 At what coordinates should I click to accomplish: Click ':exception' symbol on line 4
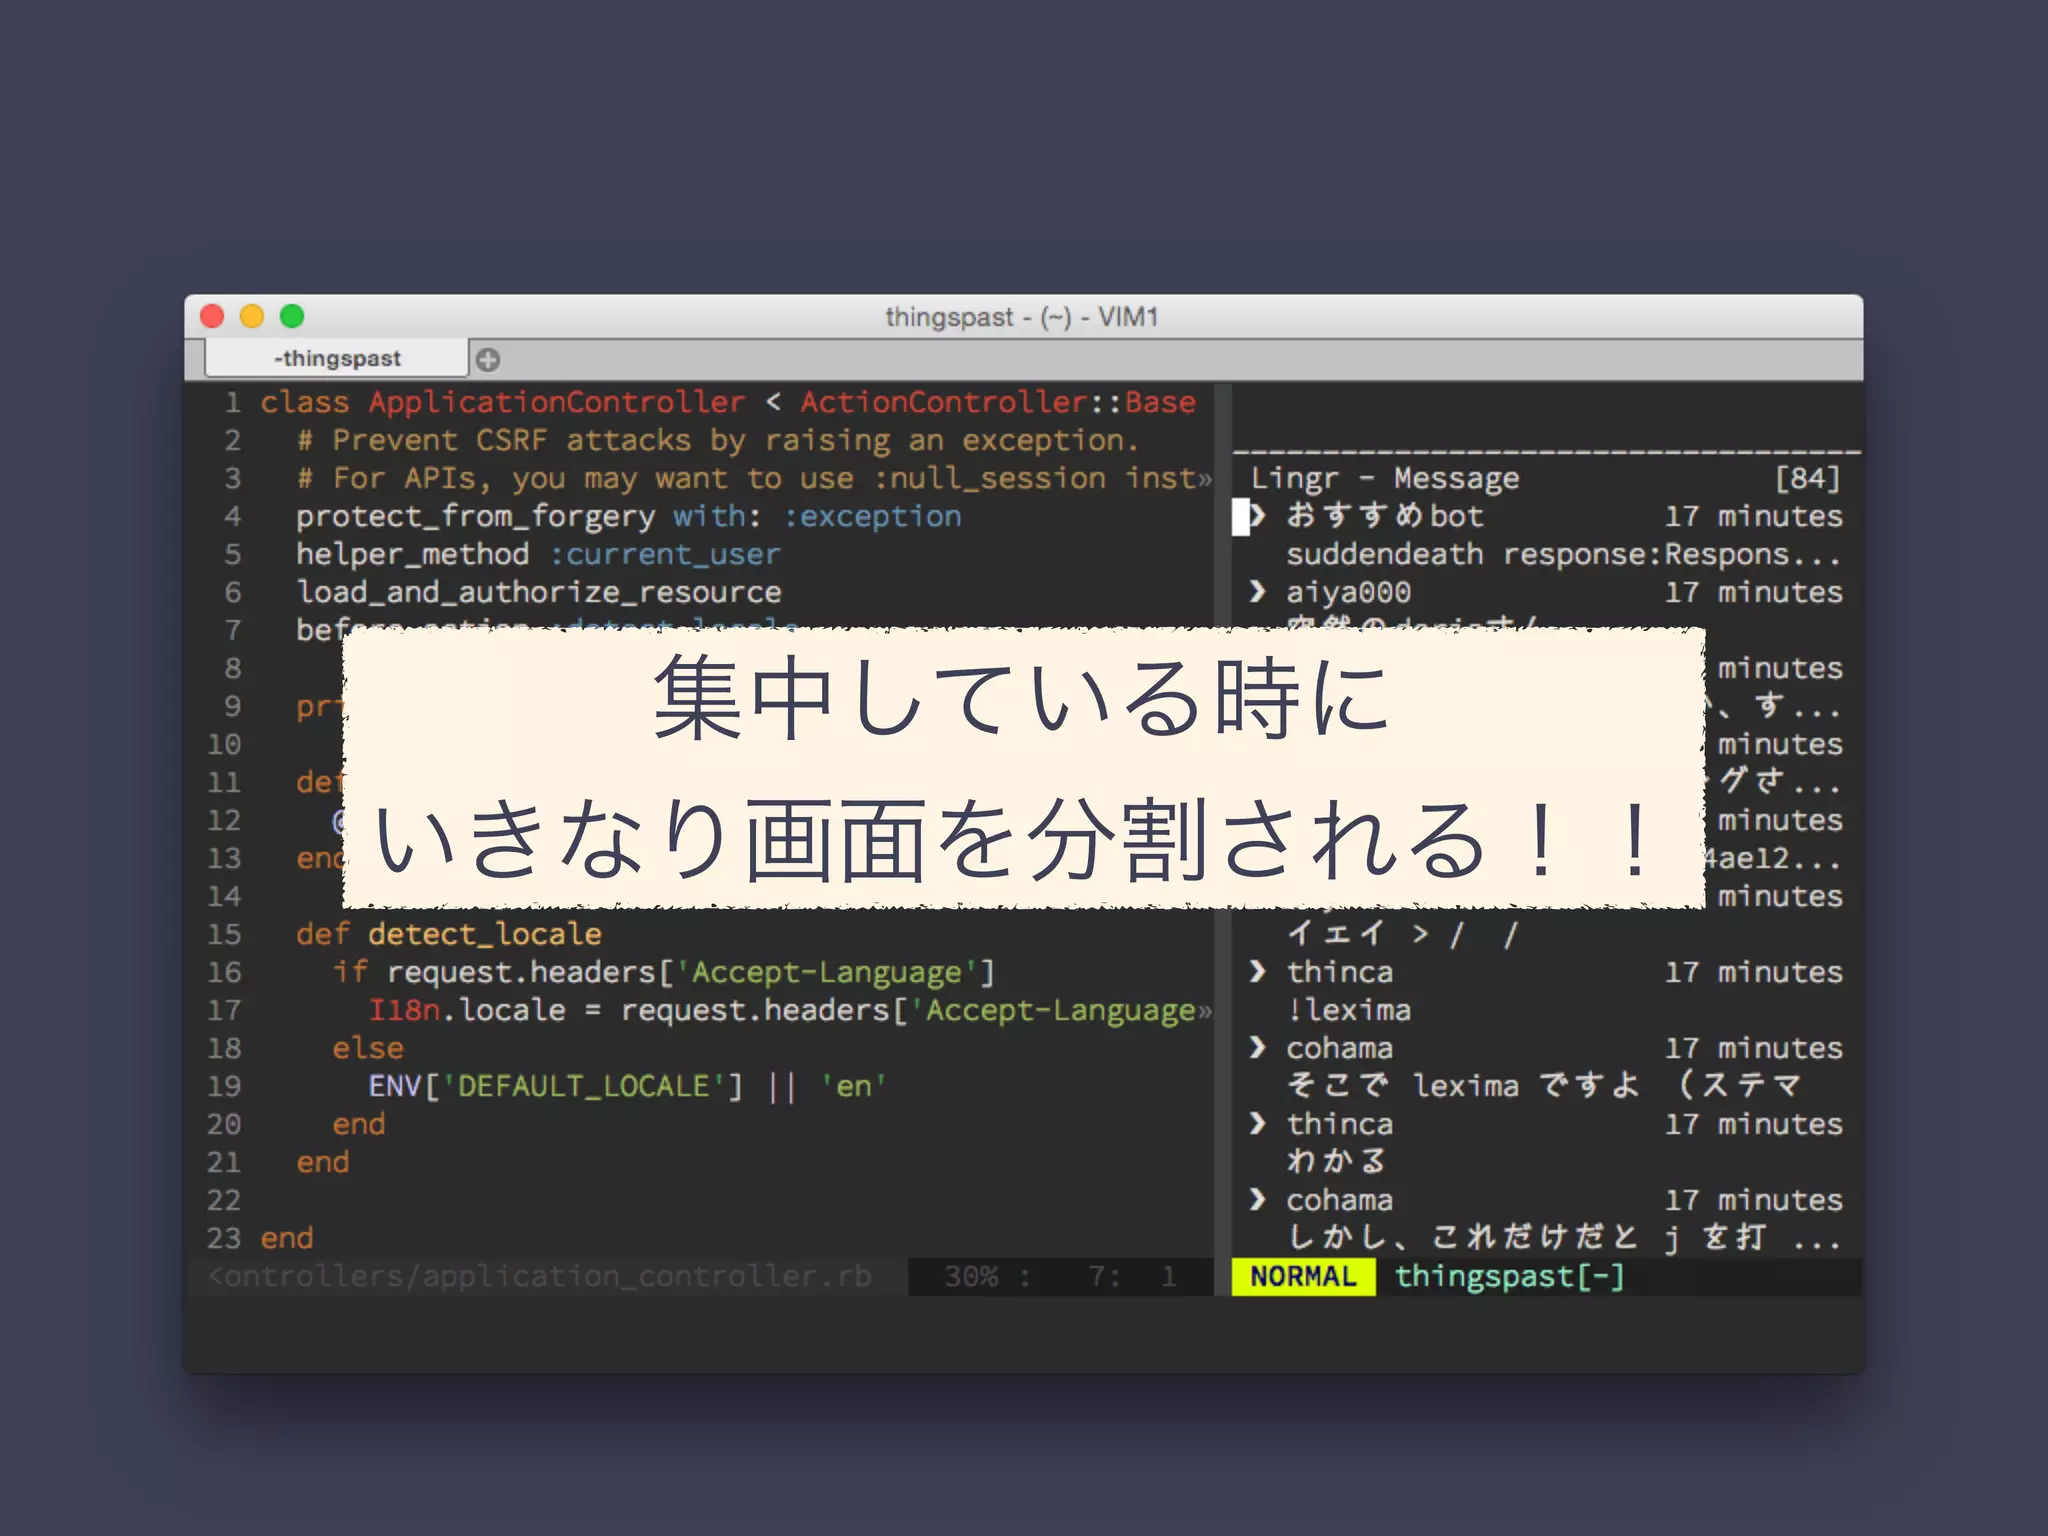872,517
